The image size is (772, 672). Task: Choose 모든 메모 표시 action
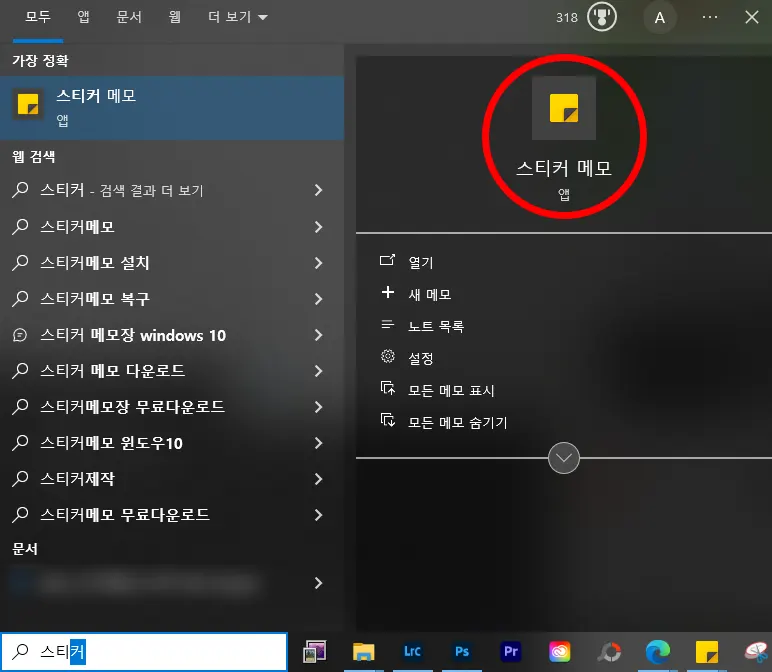tap(451, 390)
